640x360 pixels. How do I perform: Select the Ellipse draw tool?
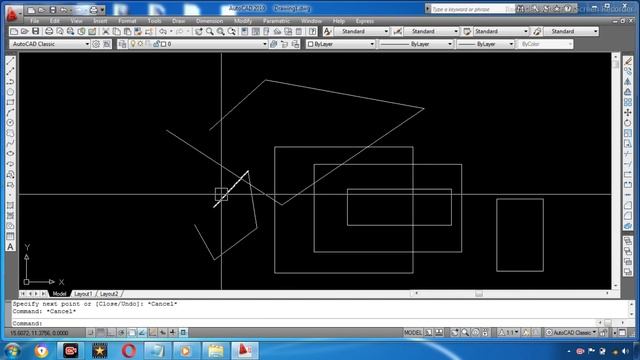10,153
